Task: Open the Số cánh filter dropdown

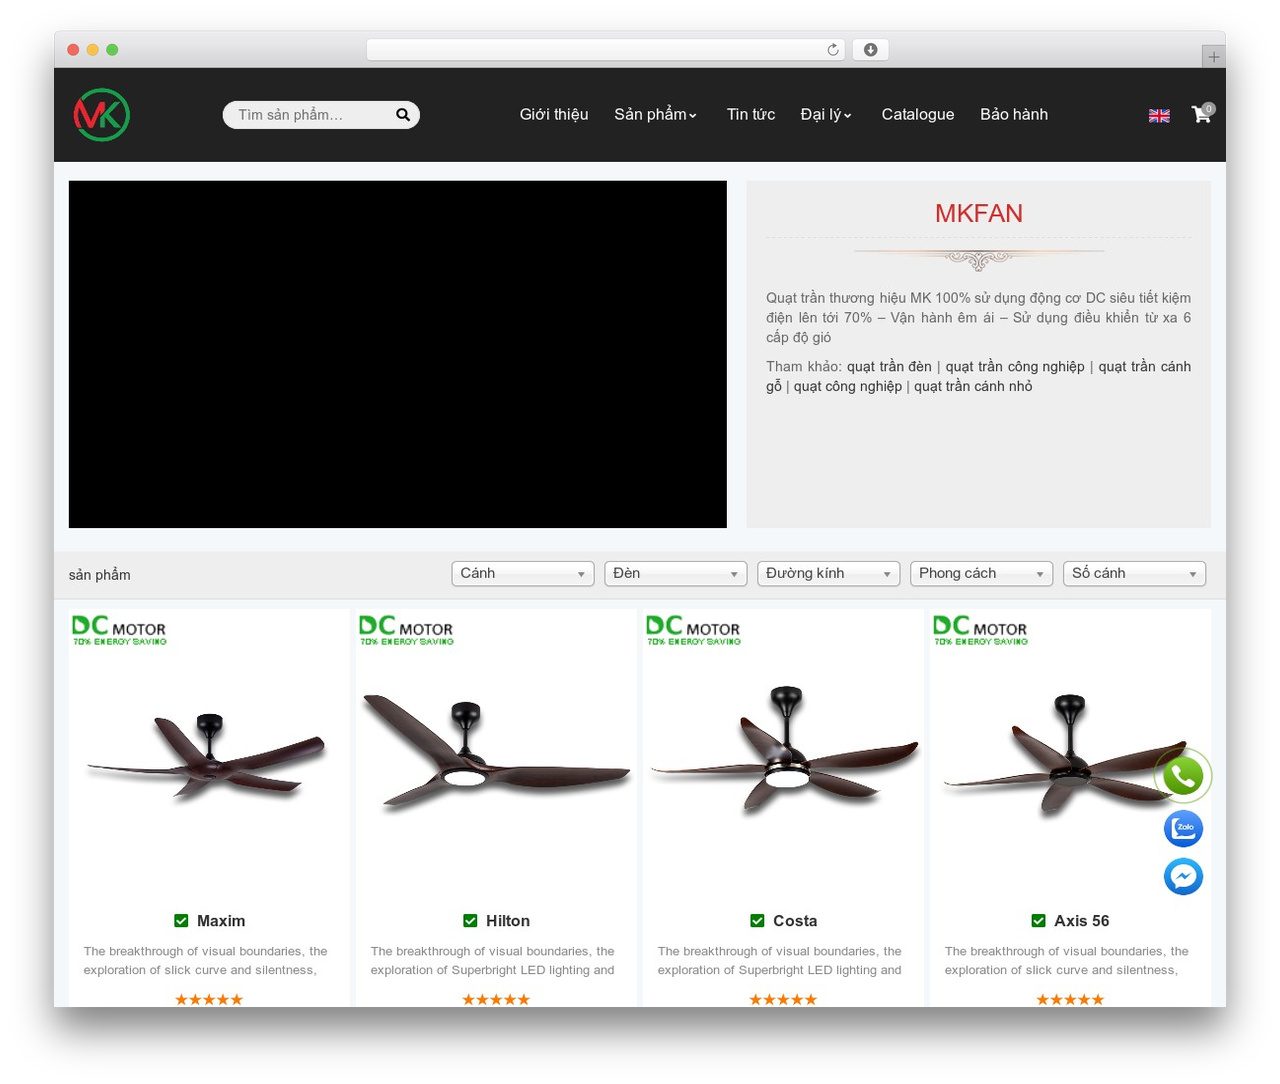Action: 1135,574
